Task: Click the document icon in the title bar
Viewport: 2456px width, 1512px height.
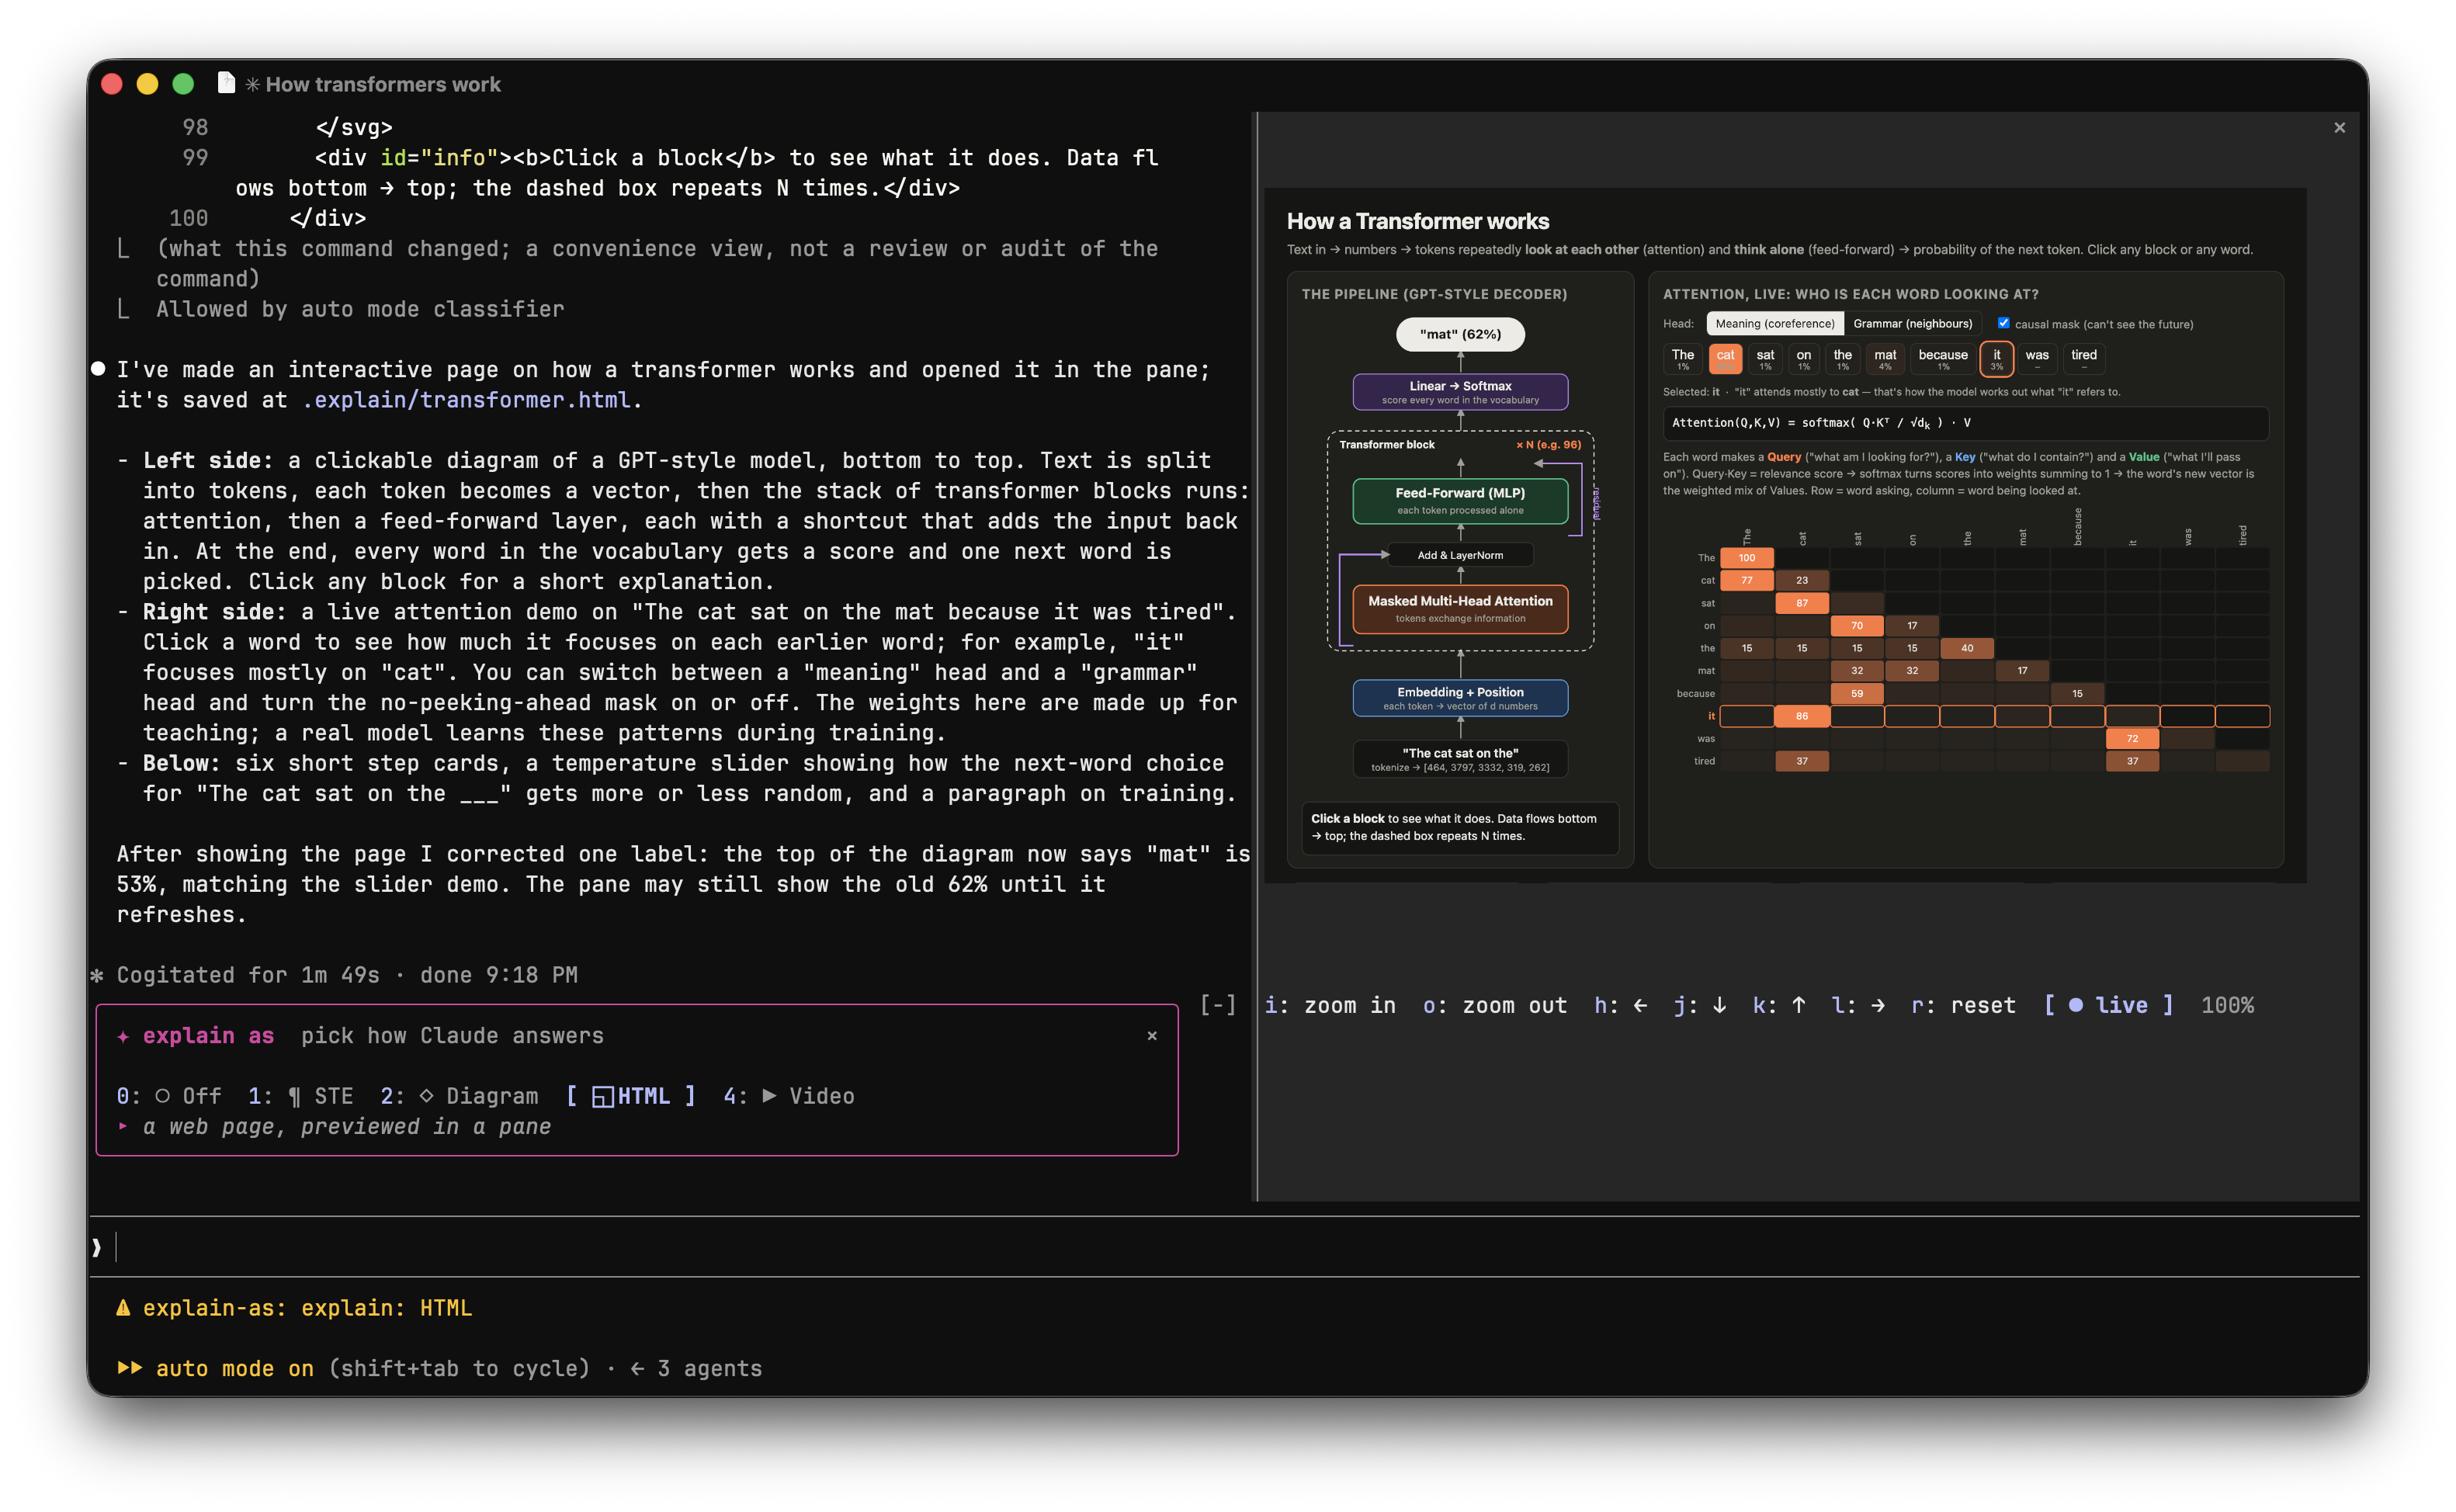Action: point(227,84)
